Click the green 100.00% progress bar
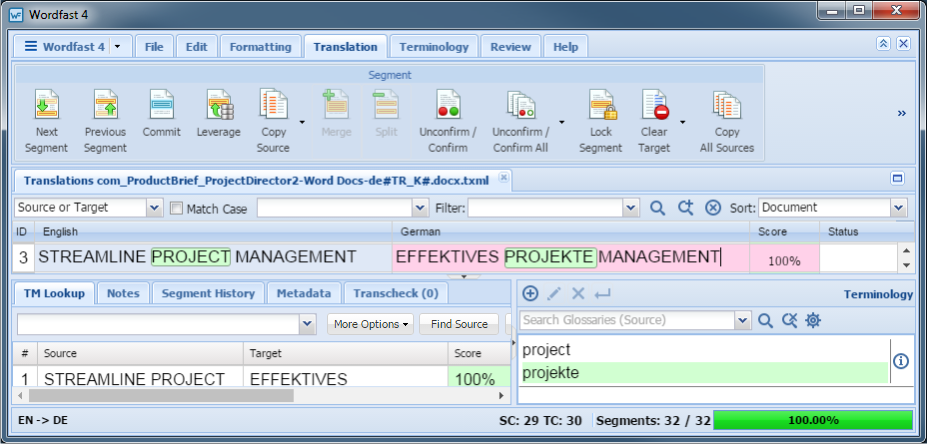The image size is (927, 444). [x=813, y=420]
